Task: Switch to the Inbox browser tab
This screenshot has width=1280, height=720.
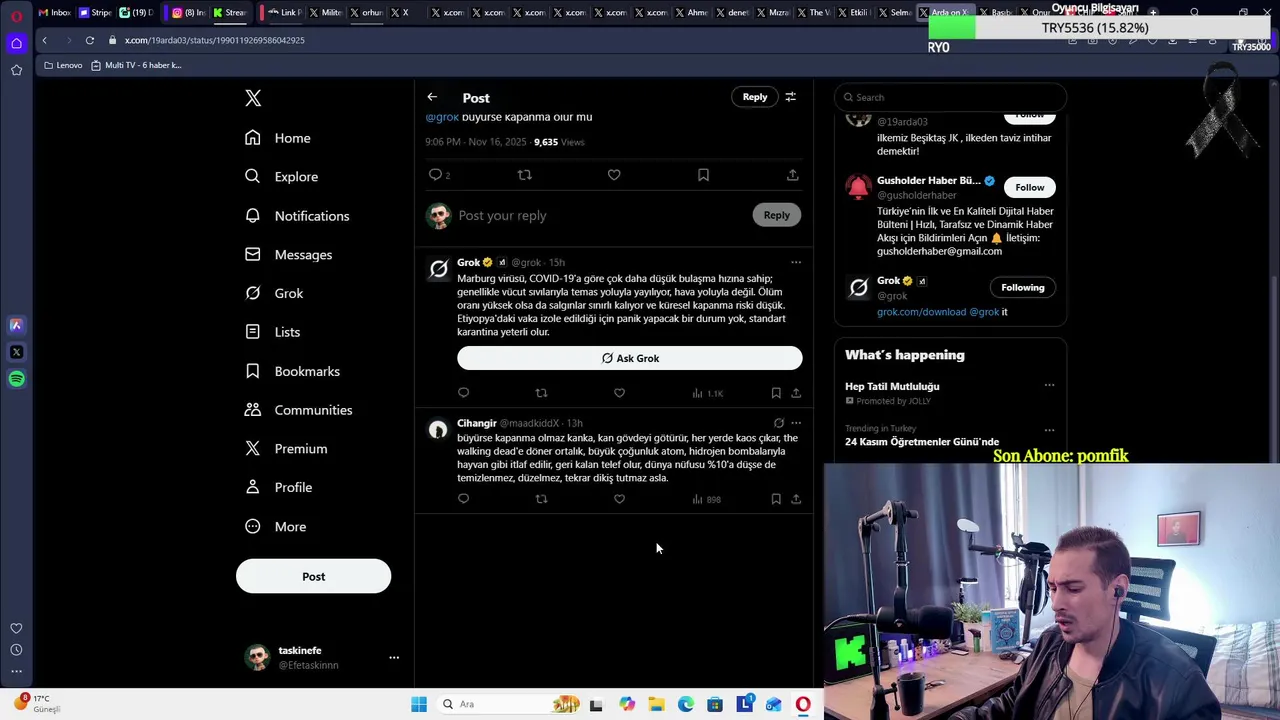Action: 55,13
